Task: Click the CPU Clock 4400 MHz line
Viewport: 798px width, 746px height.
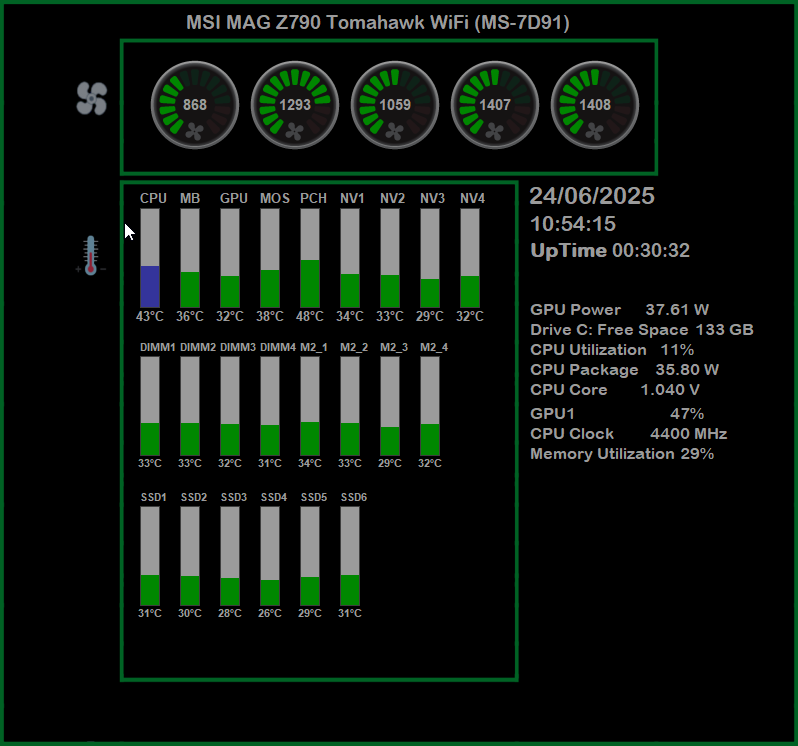Action: [x=629, y=434]
